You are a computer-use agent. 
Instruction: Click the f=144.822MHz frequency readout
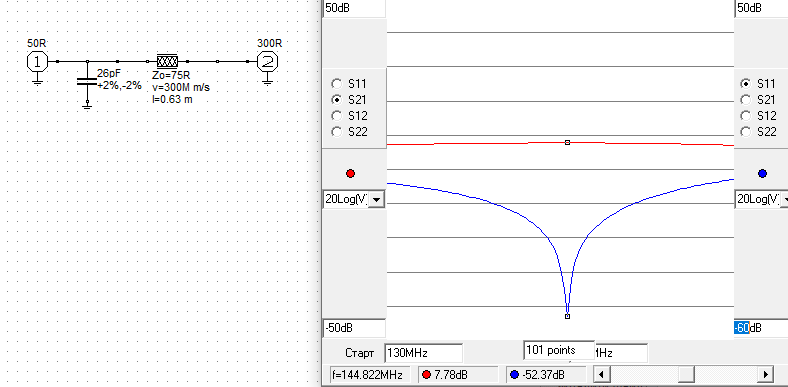pyautogui.click(x=370, y=375)
